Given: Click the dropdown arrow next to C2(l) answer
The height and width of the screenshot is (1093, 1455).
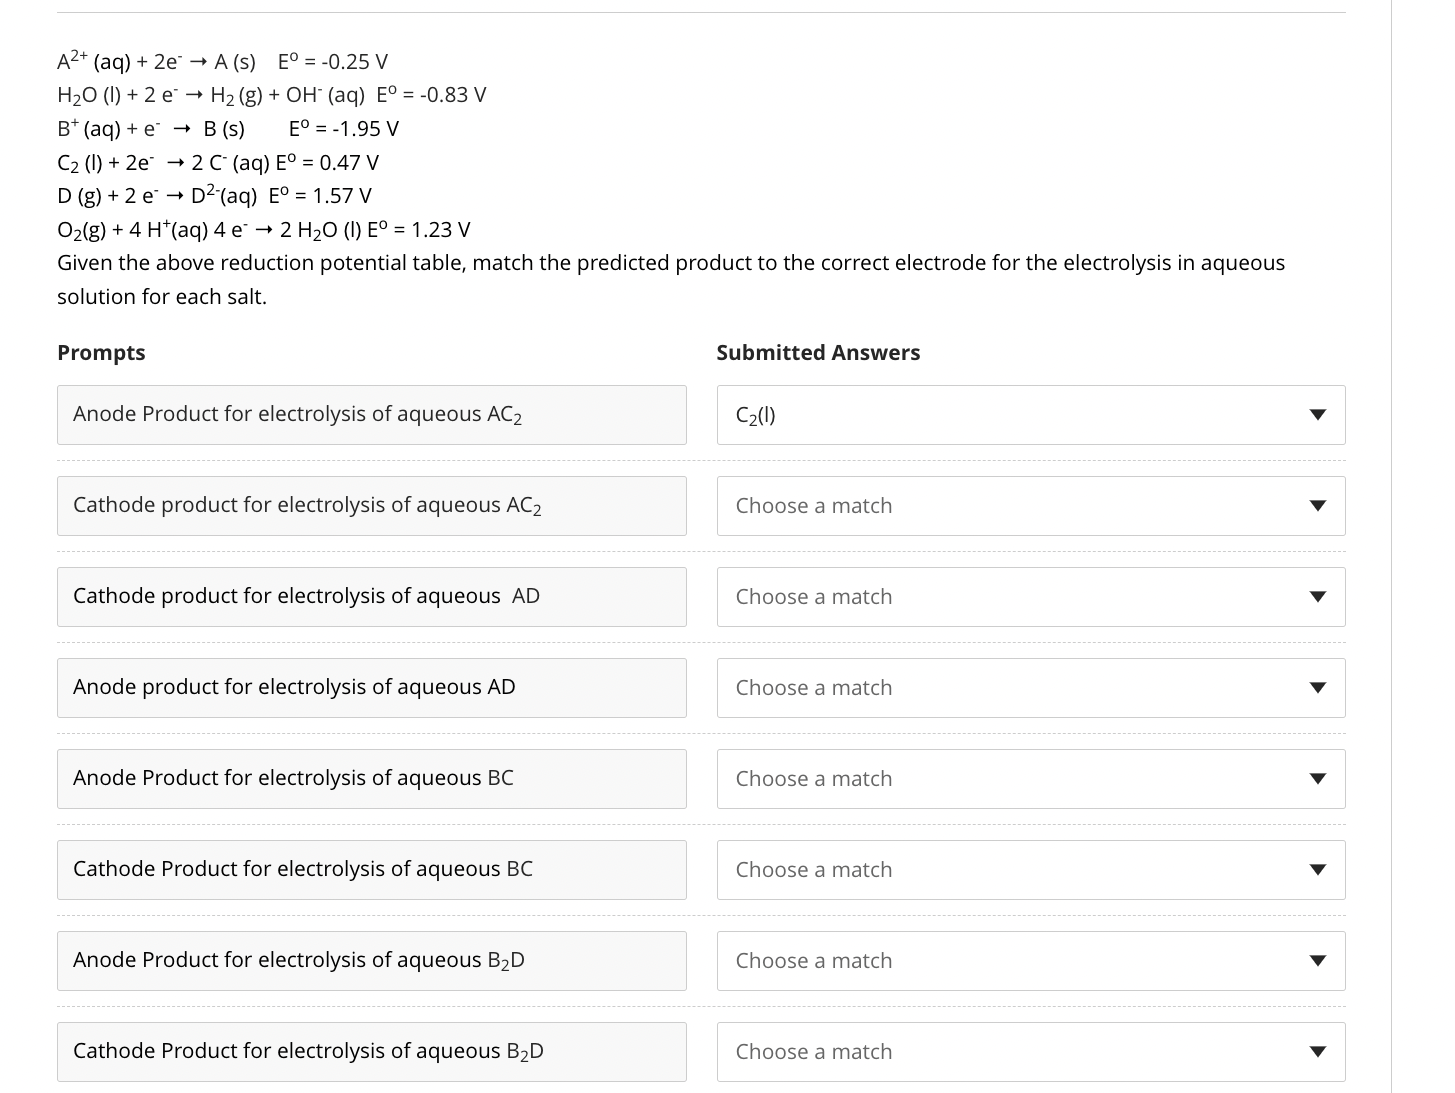Looking at the screenshot, I should pos(1319,414).
